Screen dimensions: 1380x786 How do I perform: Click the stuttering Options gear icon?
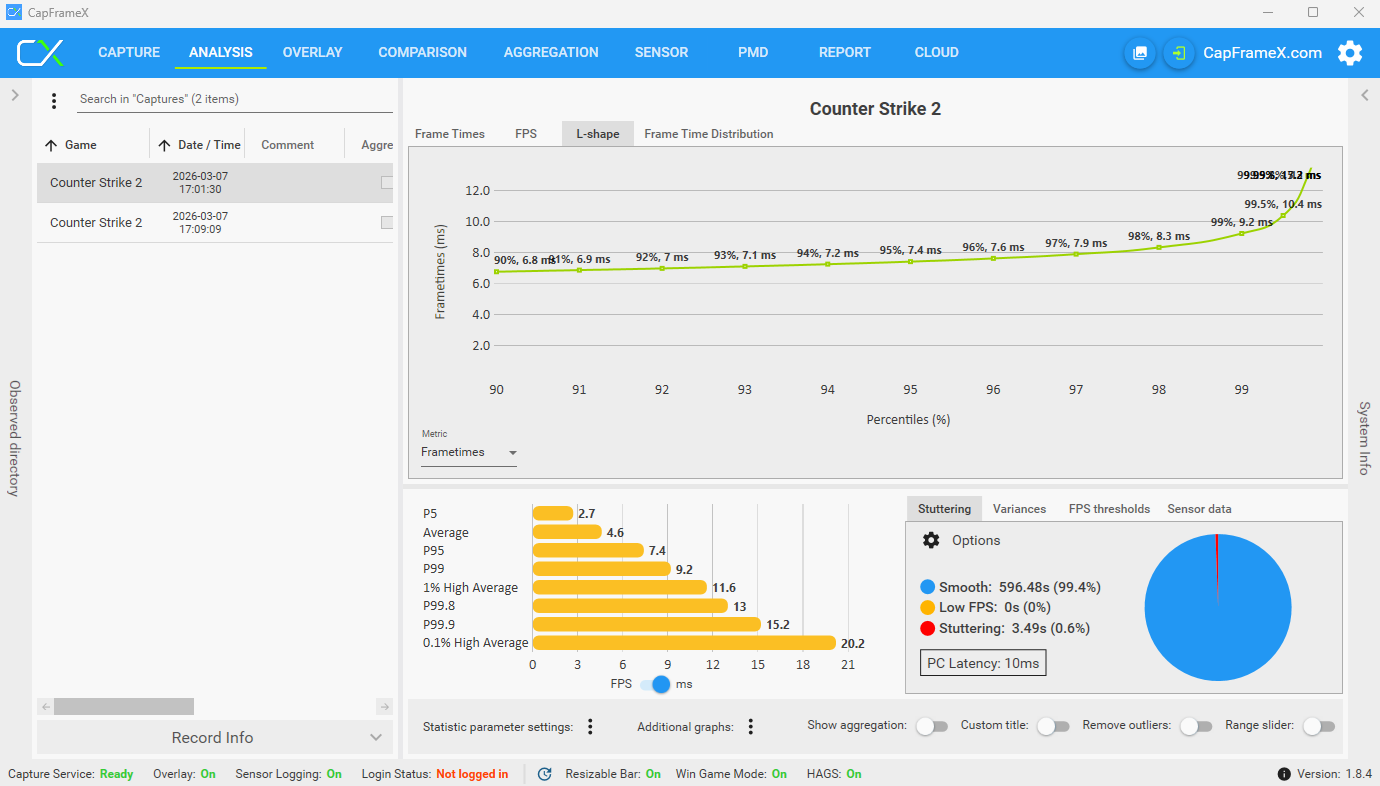tap(931, 540)
